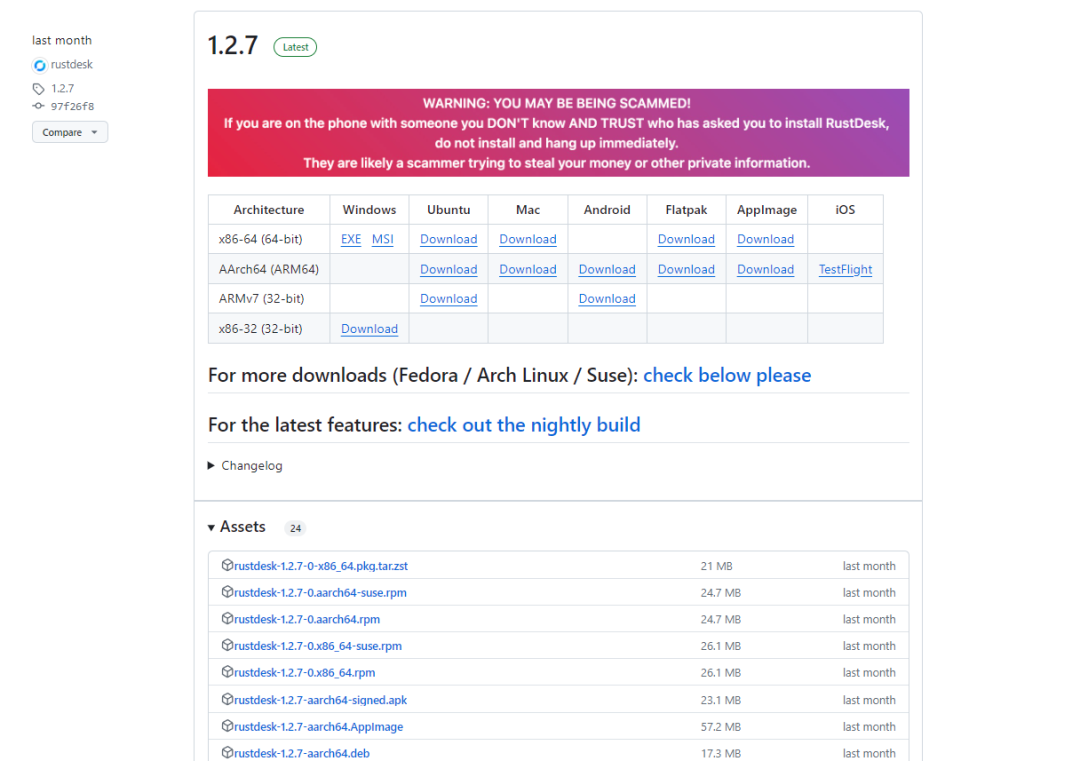Click the commit icon beside 97f26f8

point(39,106)
